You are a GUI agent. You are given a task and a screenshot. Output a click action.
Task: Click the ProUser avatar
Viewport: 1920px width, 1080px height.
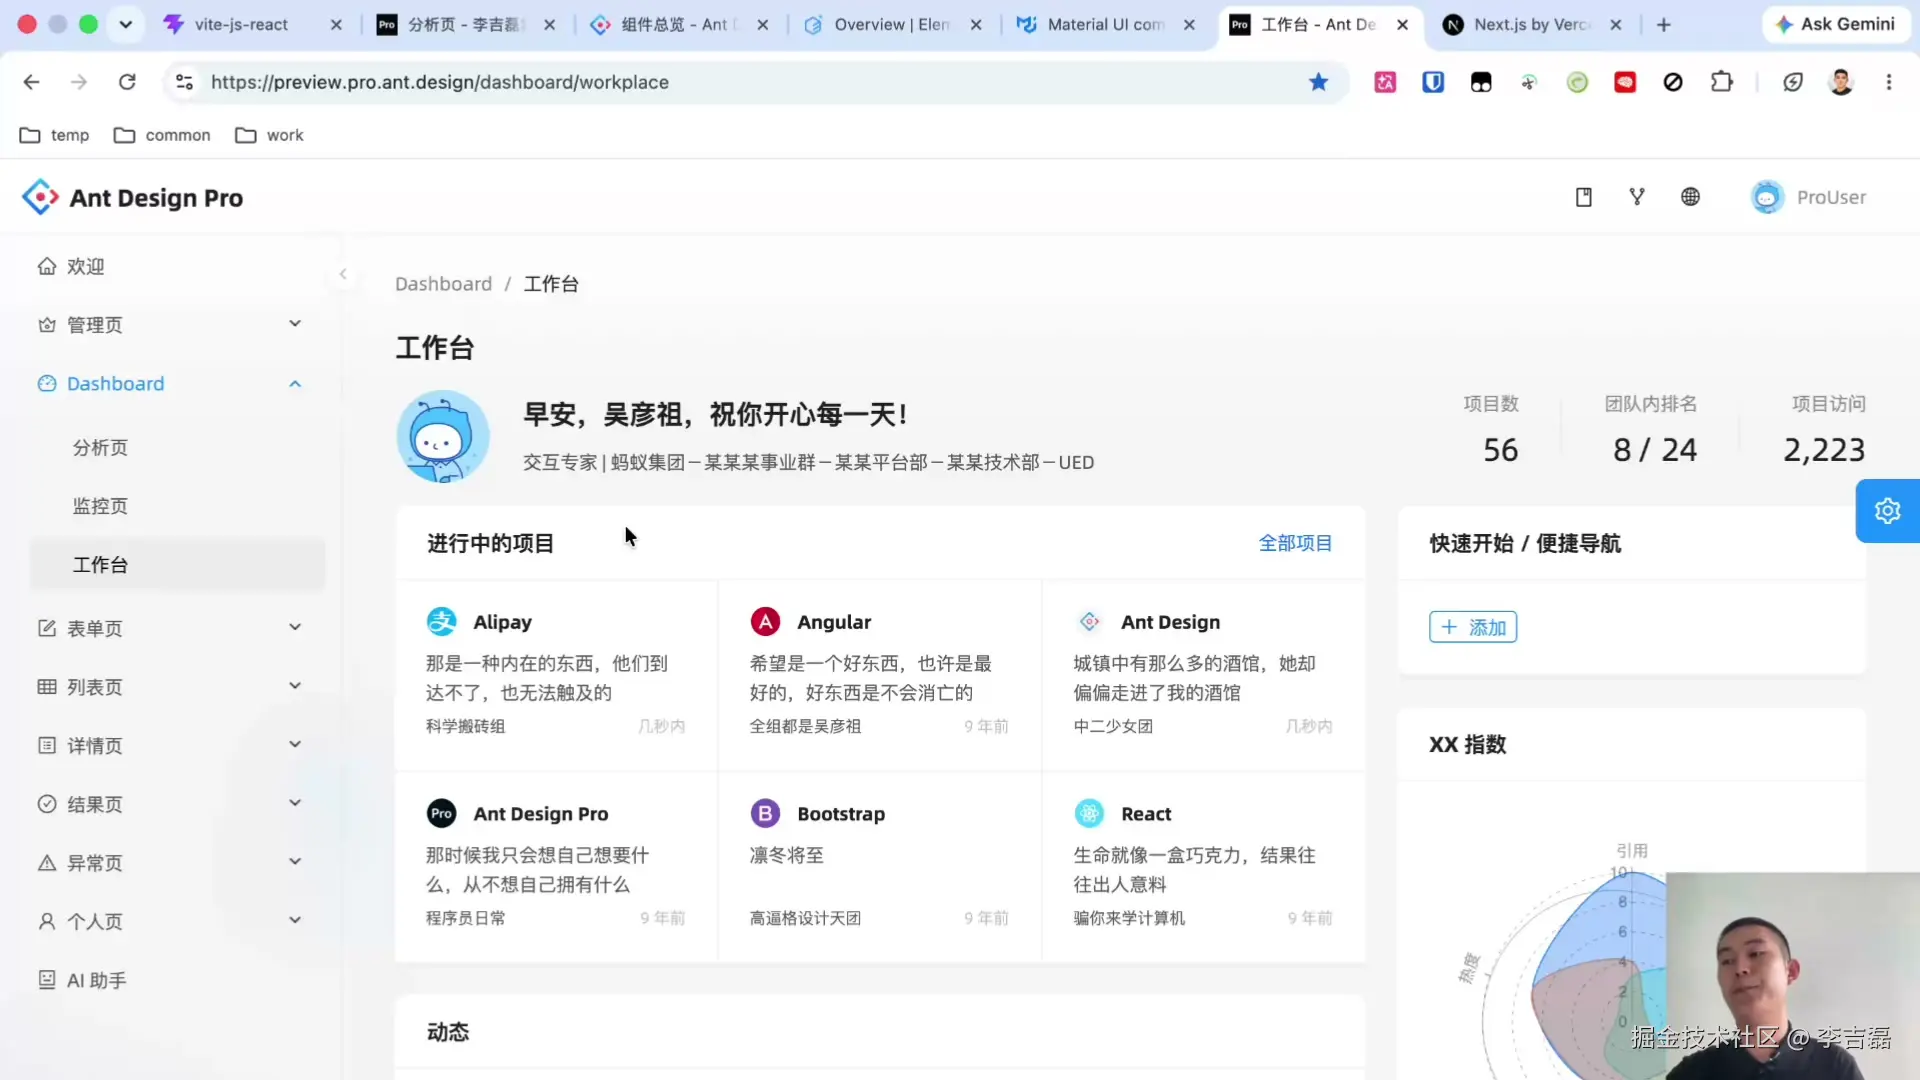point(1767,197)
